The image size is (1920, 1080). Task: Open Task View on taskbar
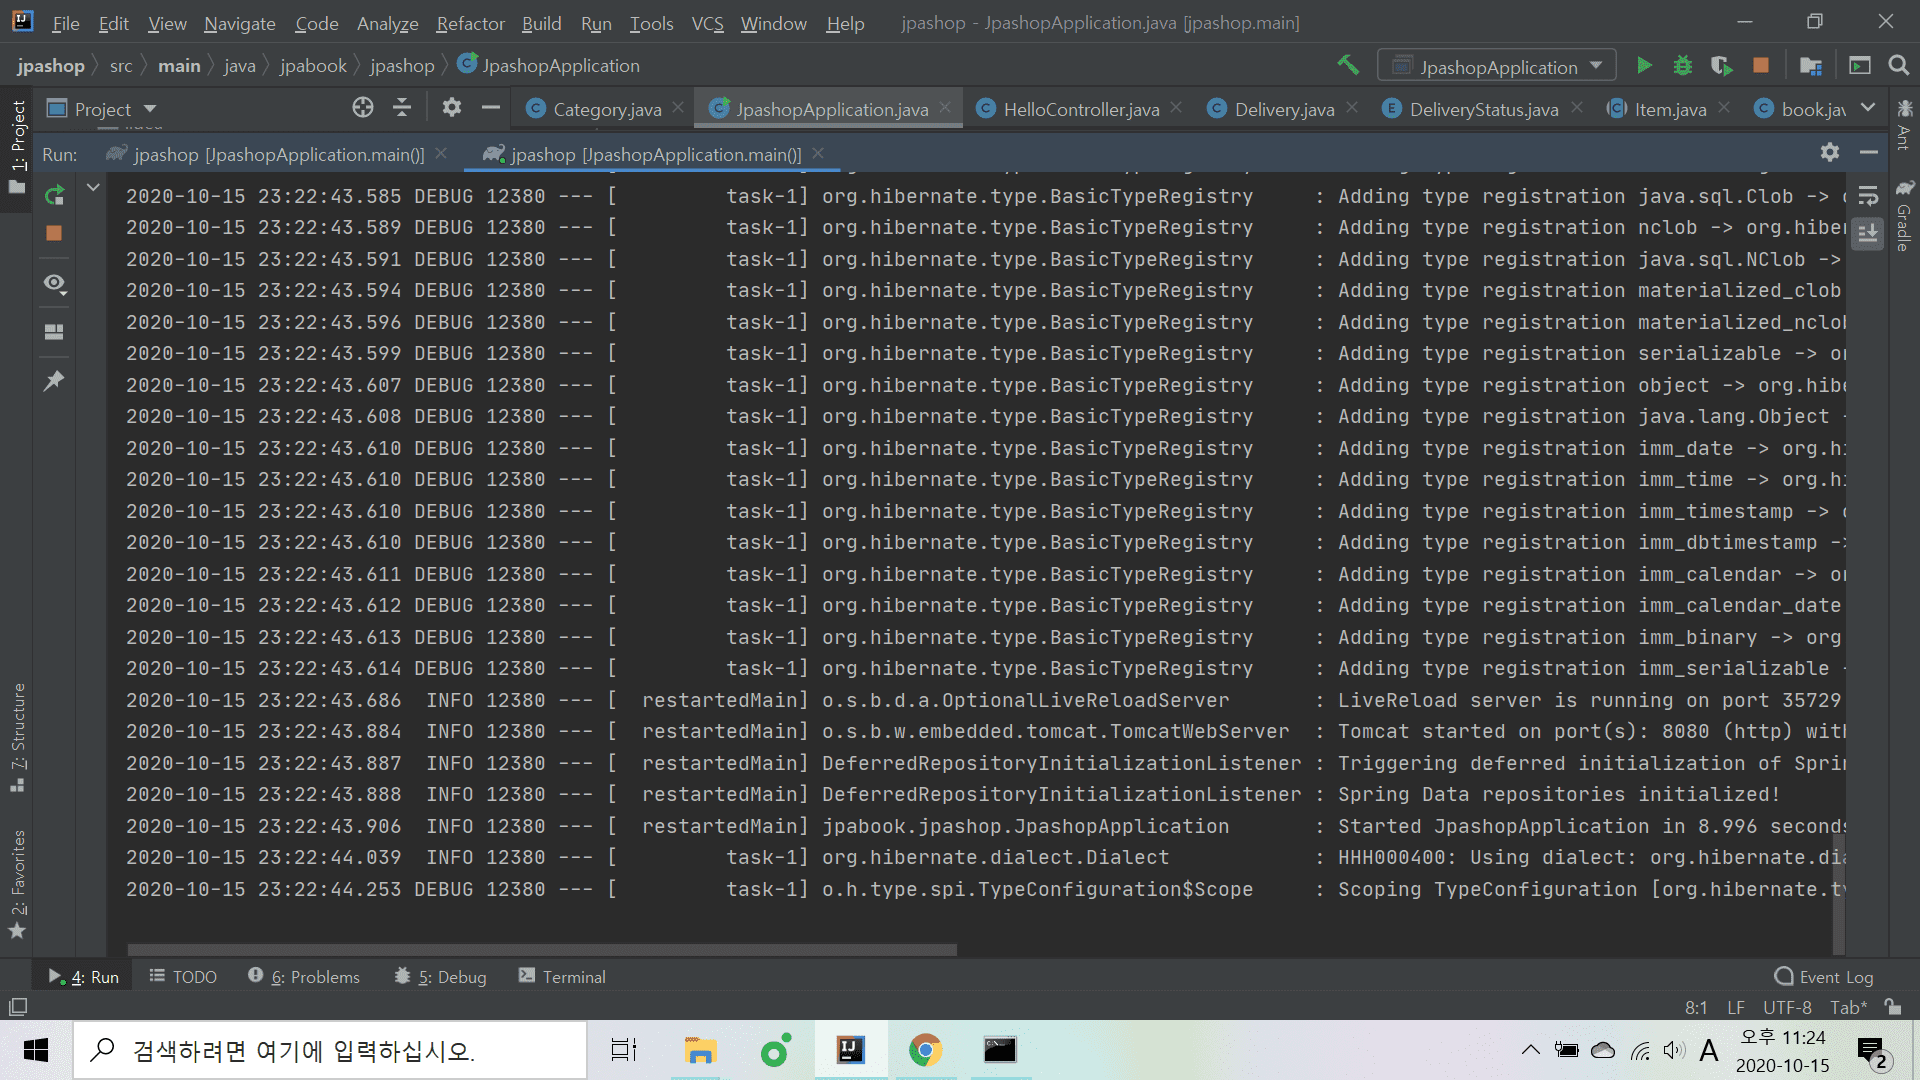coord(624,1050)
